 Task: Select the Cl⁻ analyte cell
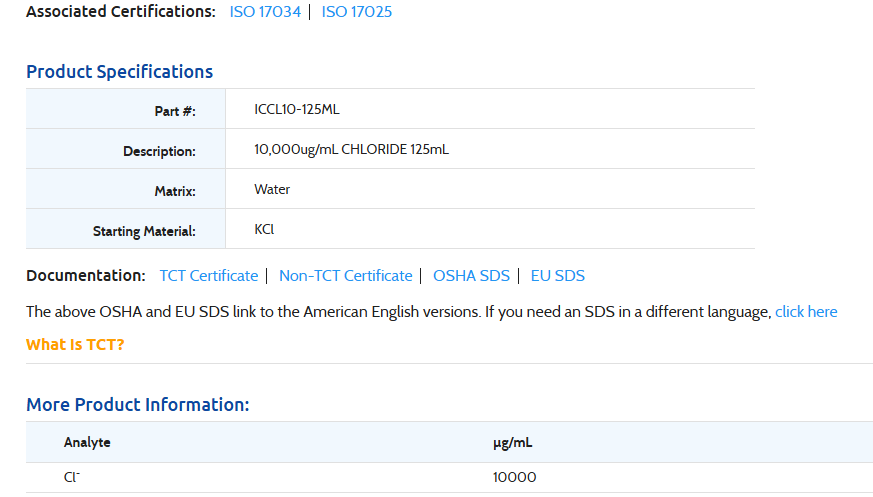72,477
